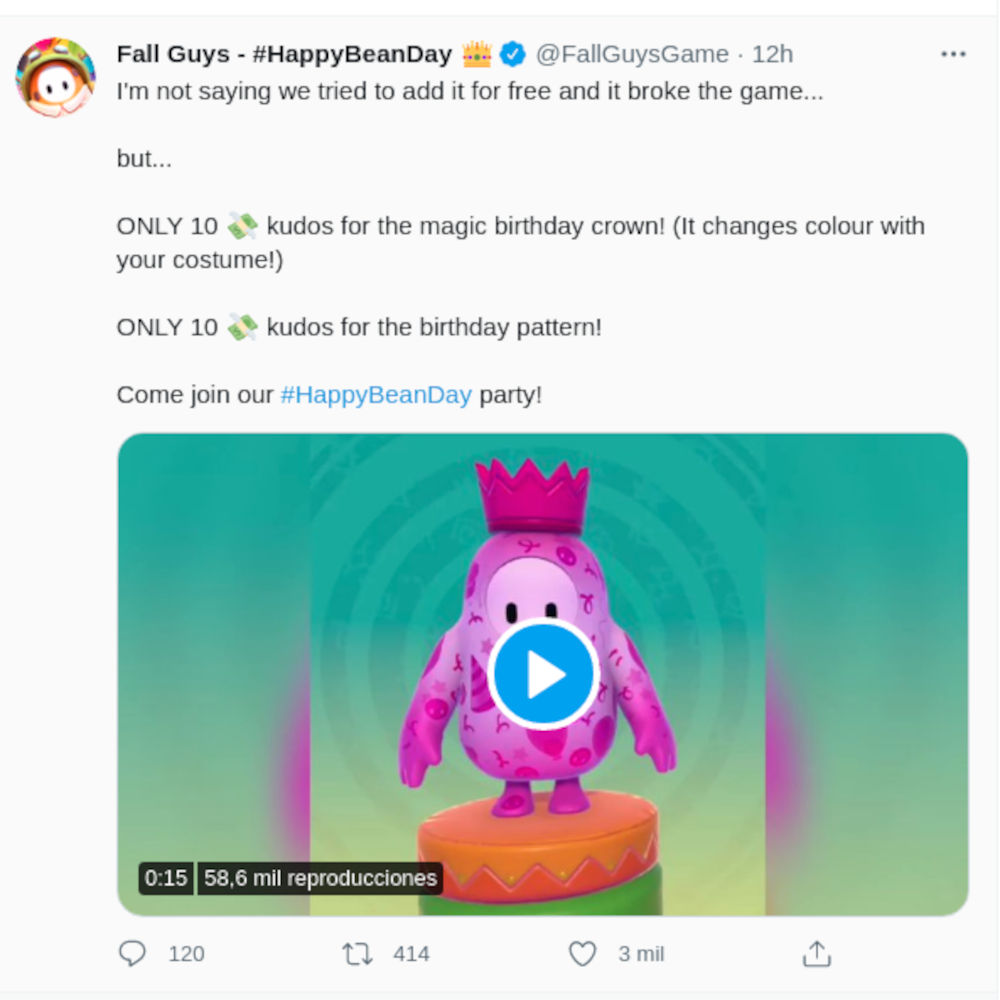Click the 0:15 video duration label
Screen dimensions: 1000x1000
(166, 878)
